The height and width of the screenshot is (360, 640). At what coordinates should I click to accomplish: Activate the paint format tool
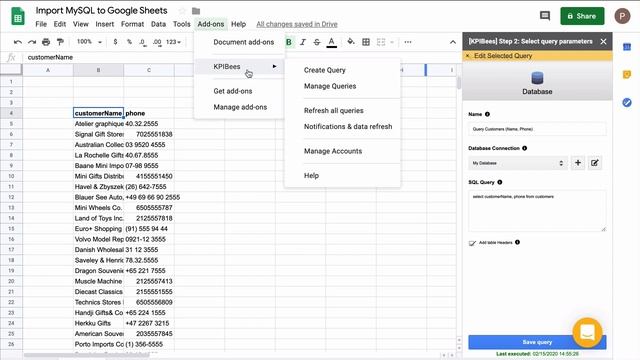coord(60,42)
